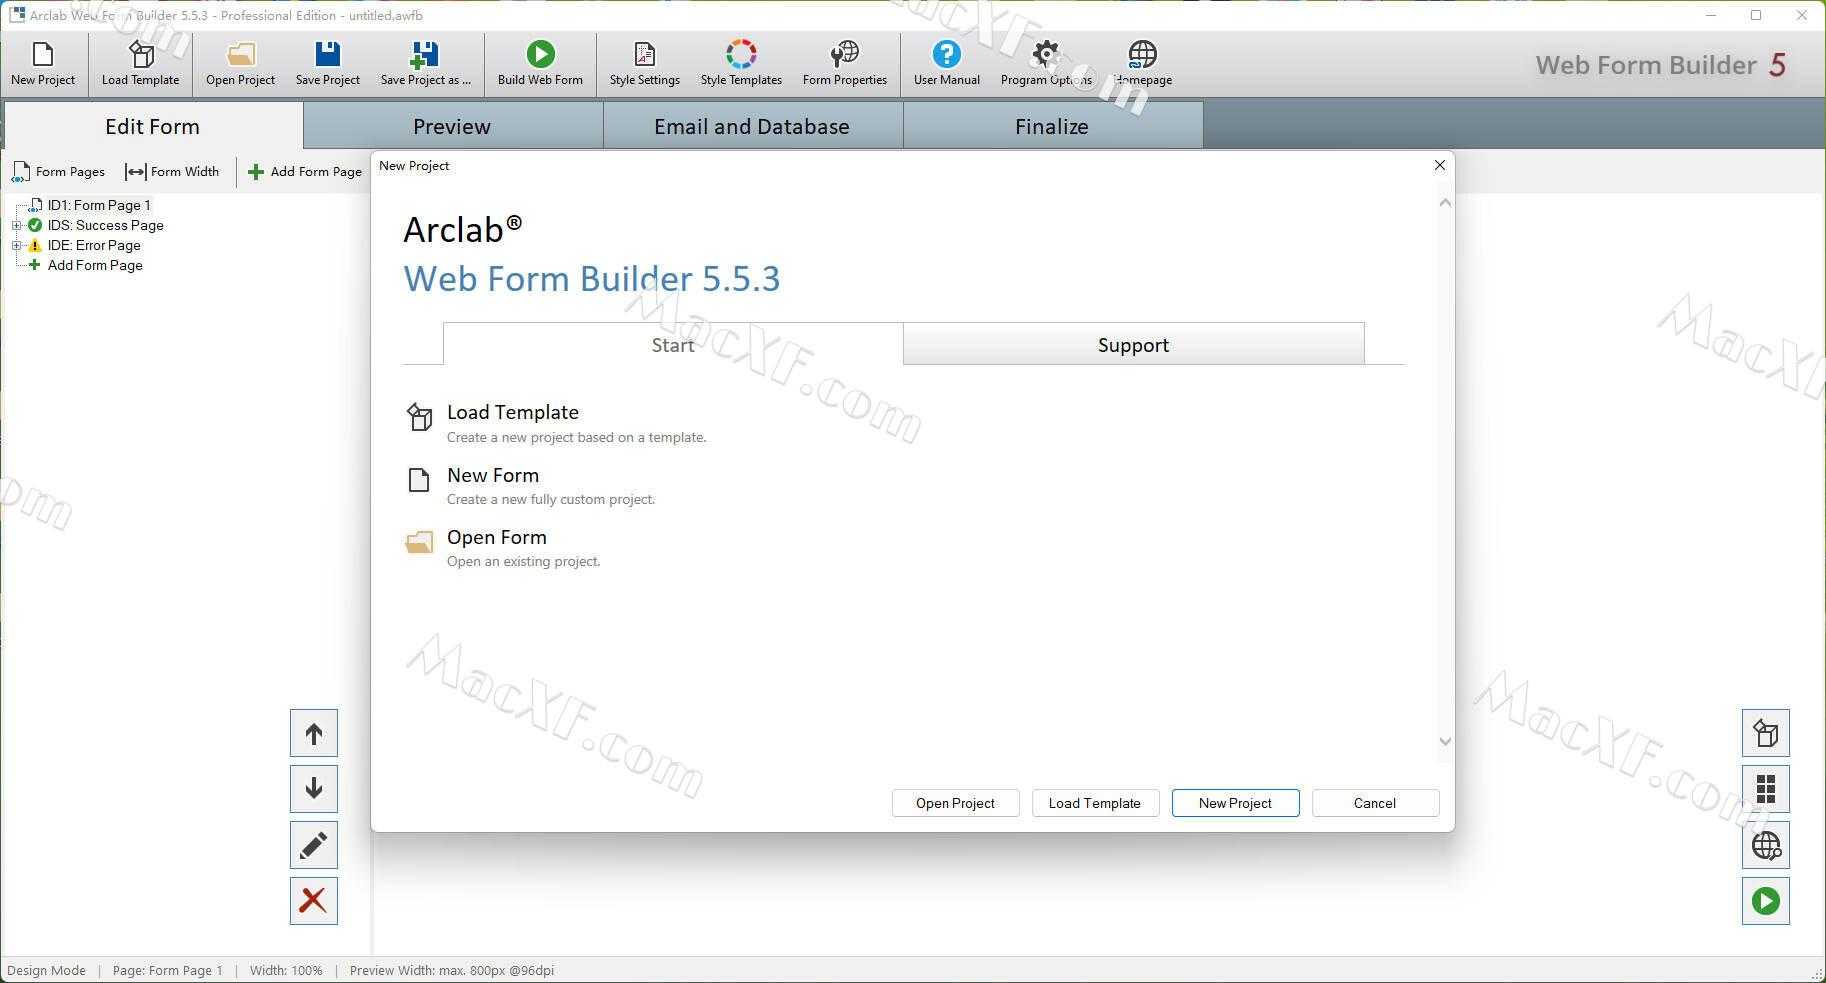Open Form Properties in the toolbar
This screenshot has height=983, width=1826.
click(x=845, y=64)
